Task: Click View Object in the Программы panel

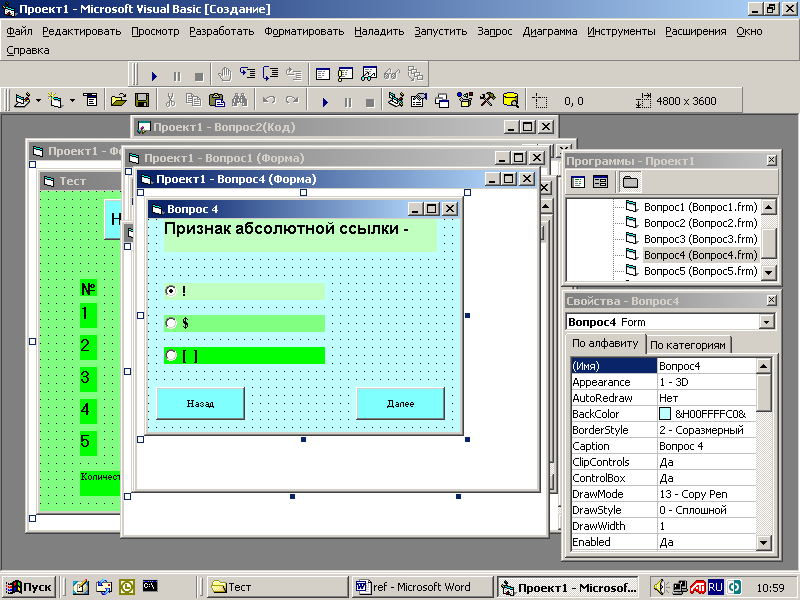Action: 600,182
